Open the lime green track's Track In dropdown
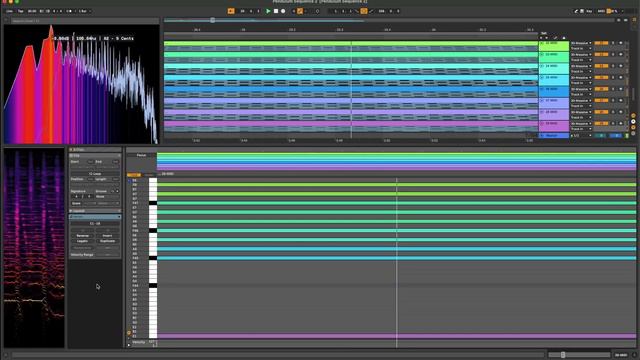 coord(581,48)
